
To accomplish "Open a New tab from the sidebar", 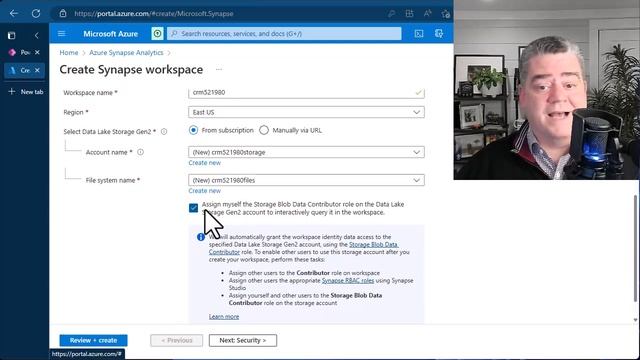I will (x=25, y=92).
